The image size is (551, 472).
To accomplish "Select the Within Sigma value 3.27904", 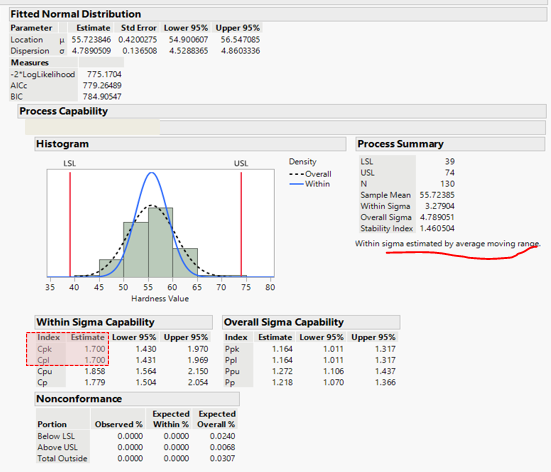I will (440, 206).
